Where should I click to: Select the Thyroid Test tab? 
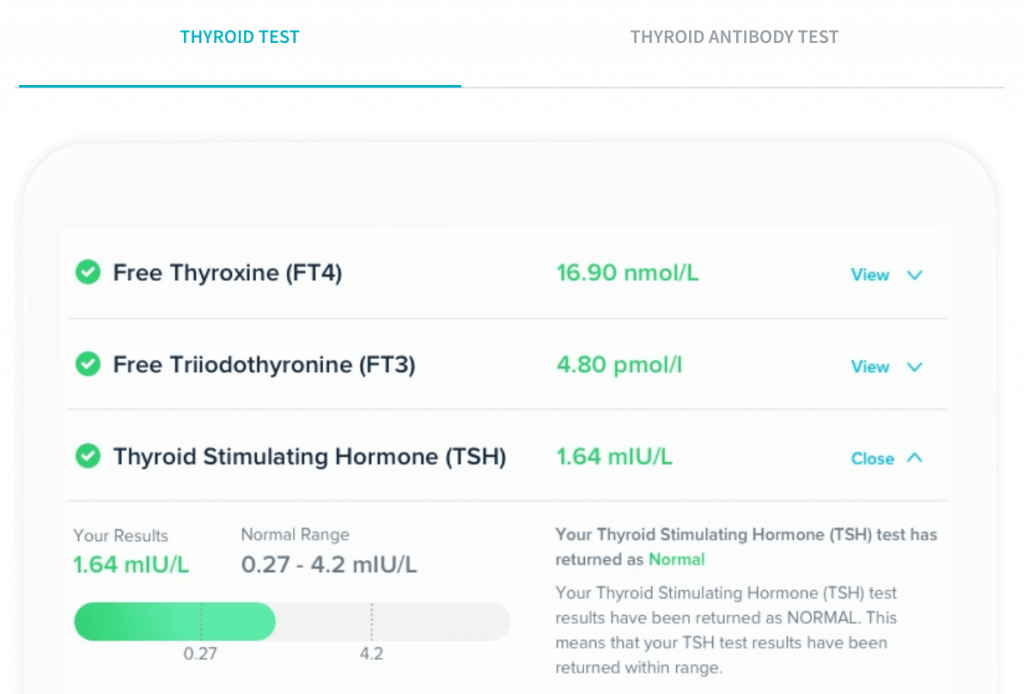tap(240, 37)
